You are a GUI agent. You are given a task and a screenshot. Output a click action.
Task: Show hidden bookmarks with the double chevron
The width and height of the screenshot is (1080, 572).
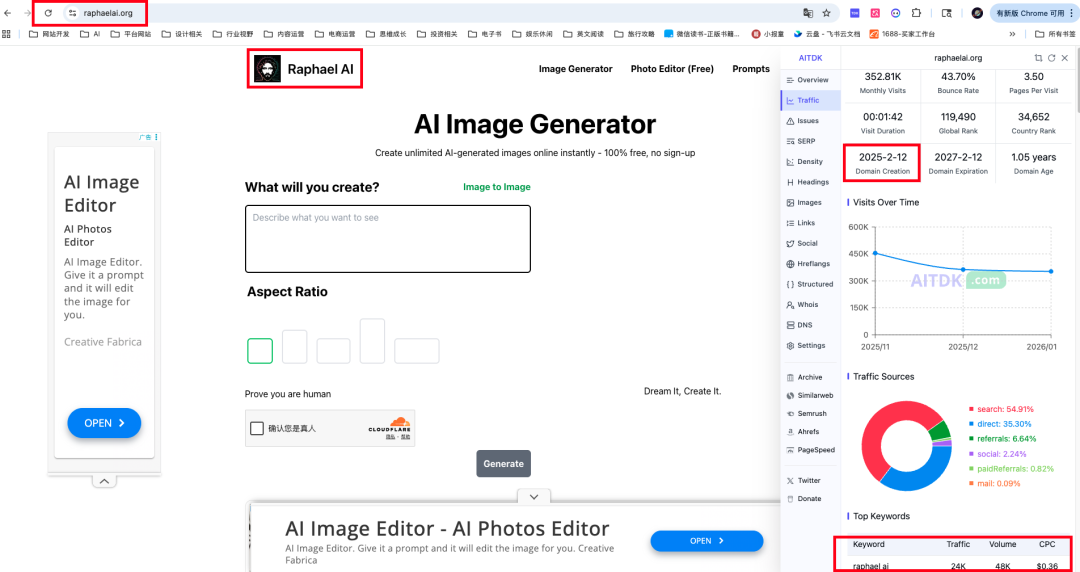click(x=1012, y=34)
